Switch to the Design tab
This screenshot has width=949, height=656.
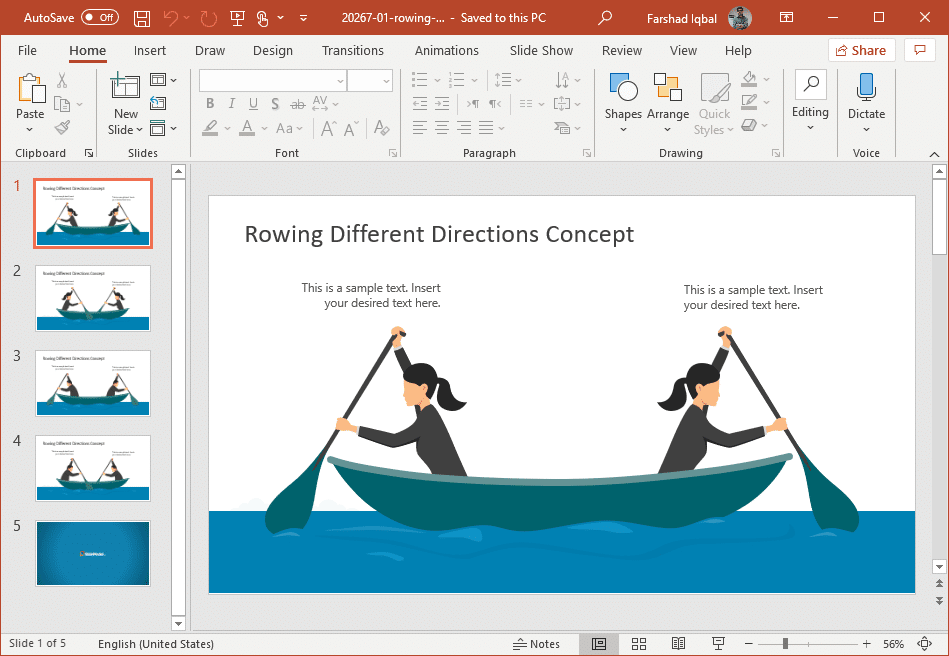pos(272,51)
